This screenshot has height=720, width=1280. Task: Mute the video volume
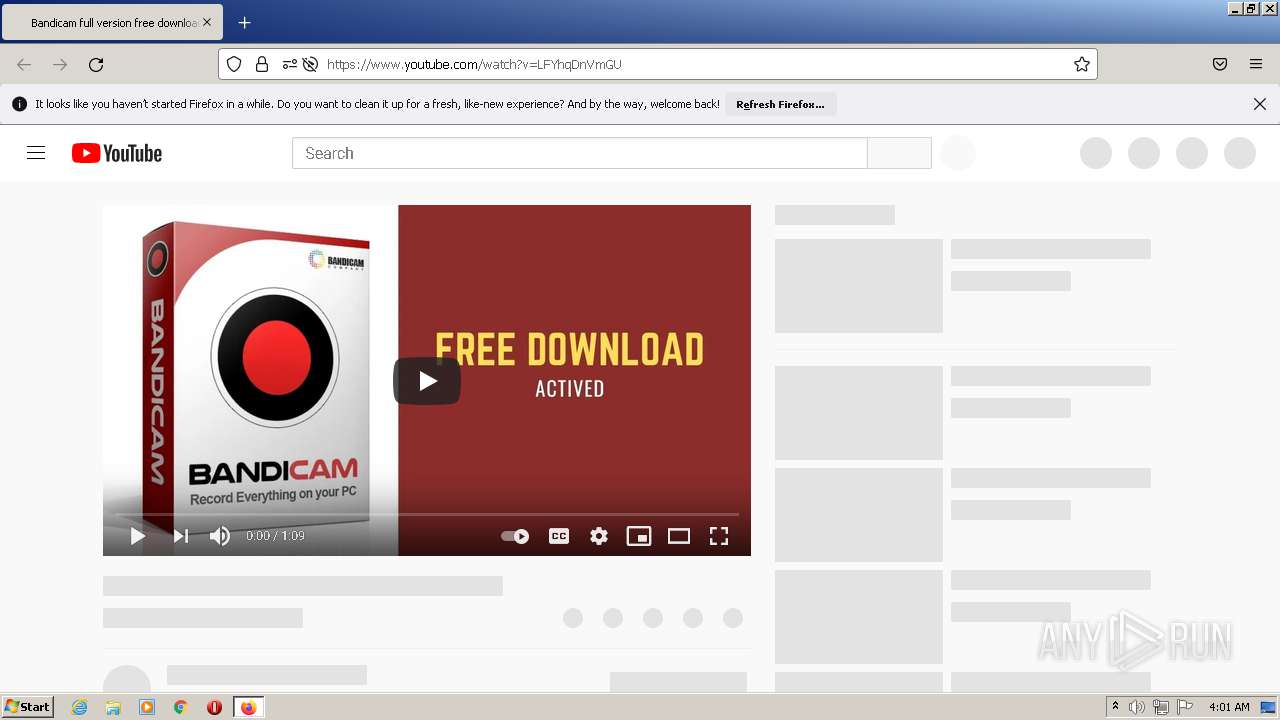(220, 536)
